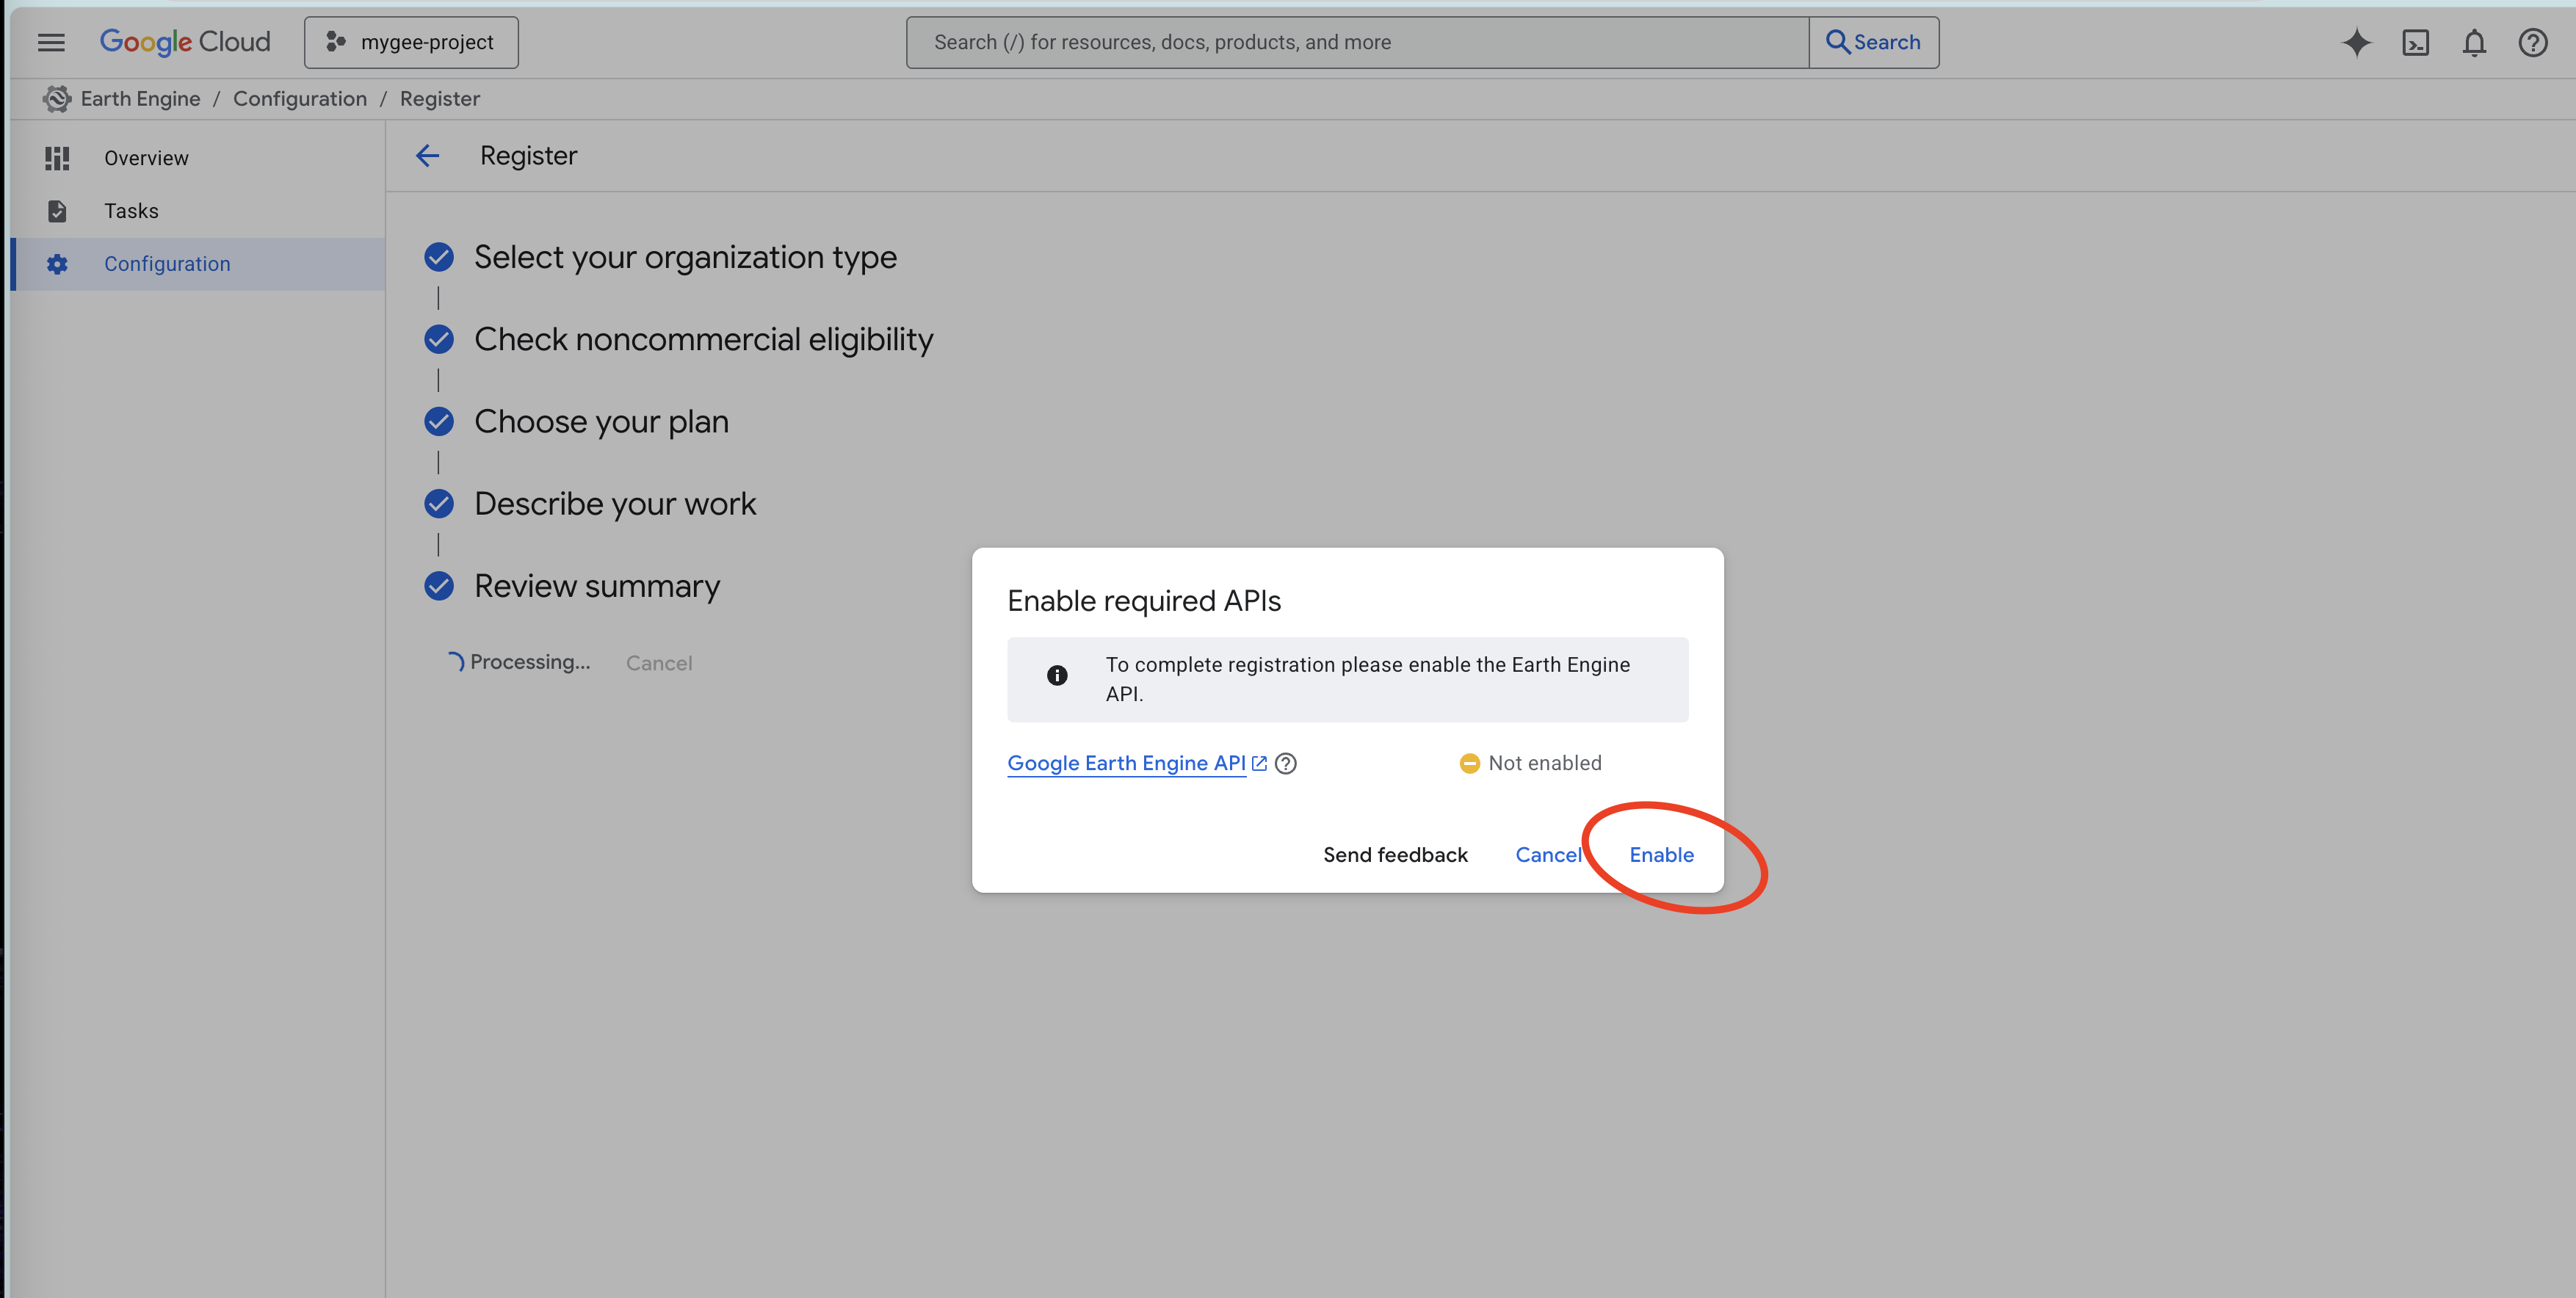
Task: Select the Enable required APIs heading
Action: click(x=1144, y=601)
